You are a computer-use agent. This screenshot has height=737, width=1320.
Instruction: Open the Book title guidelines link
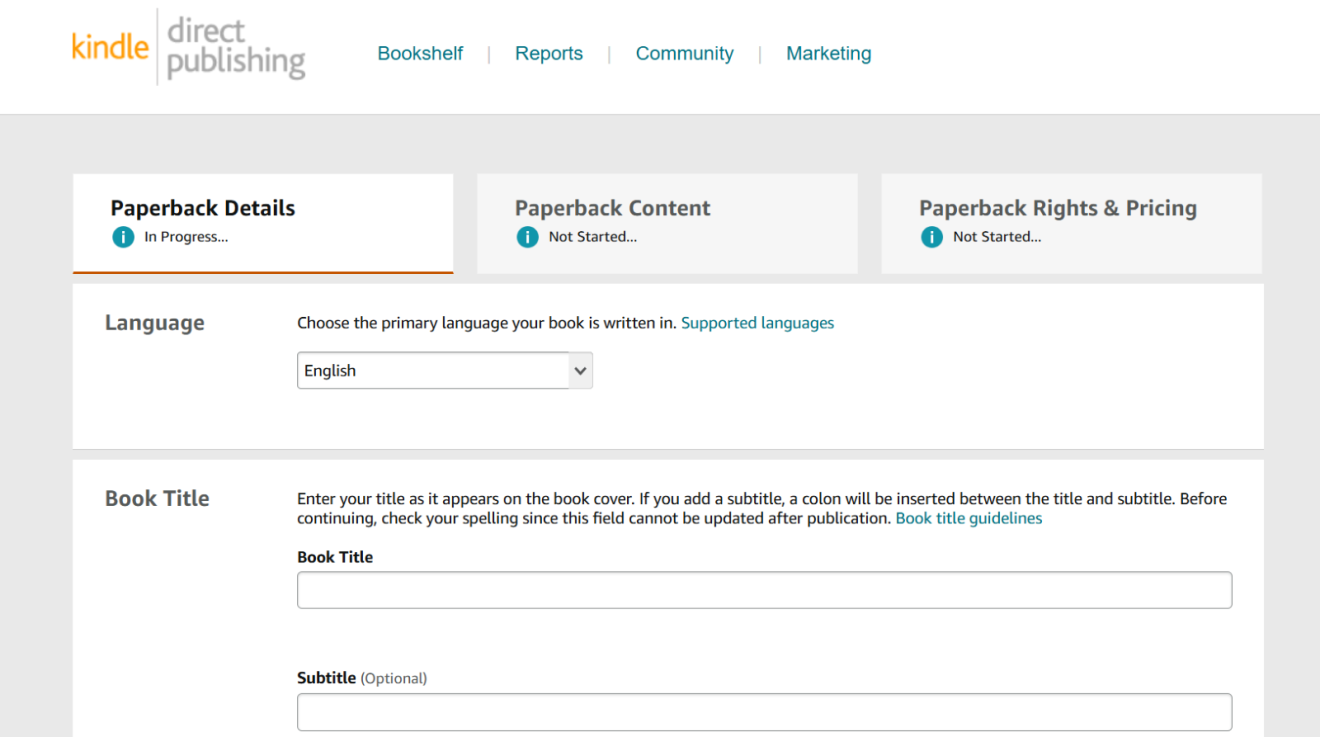[x=968, y=518]
